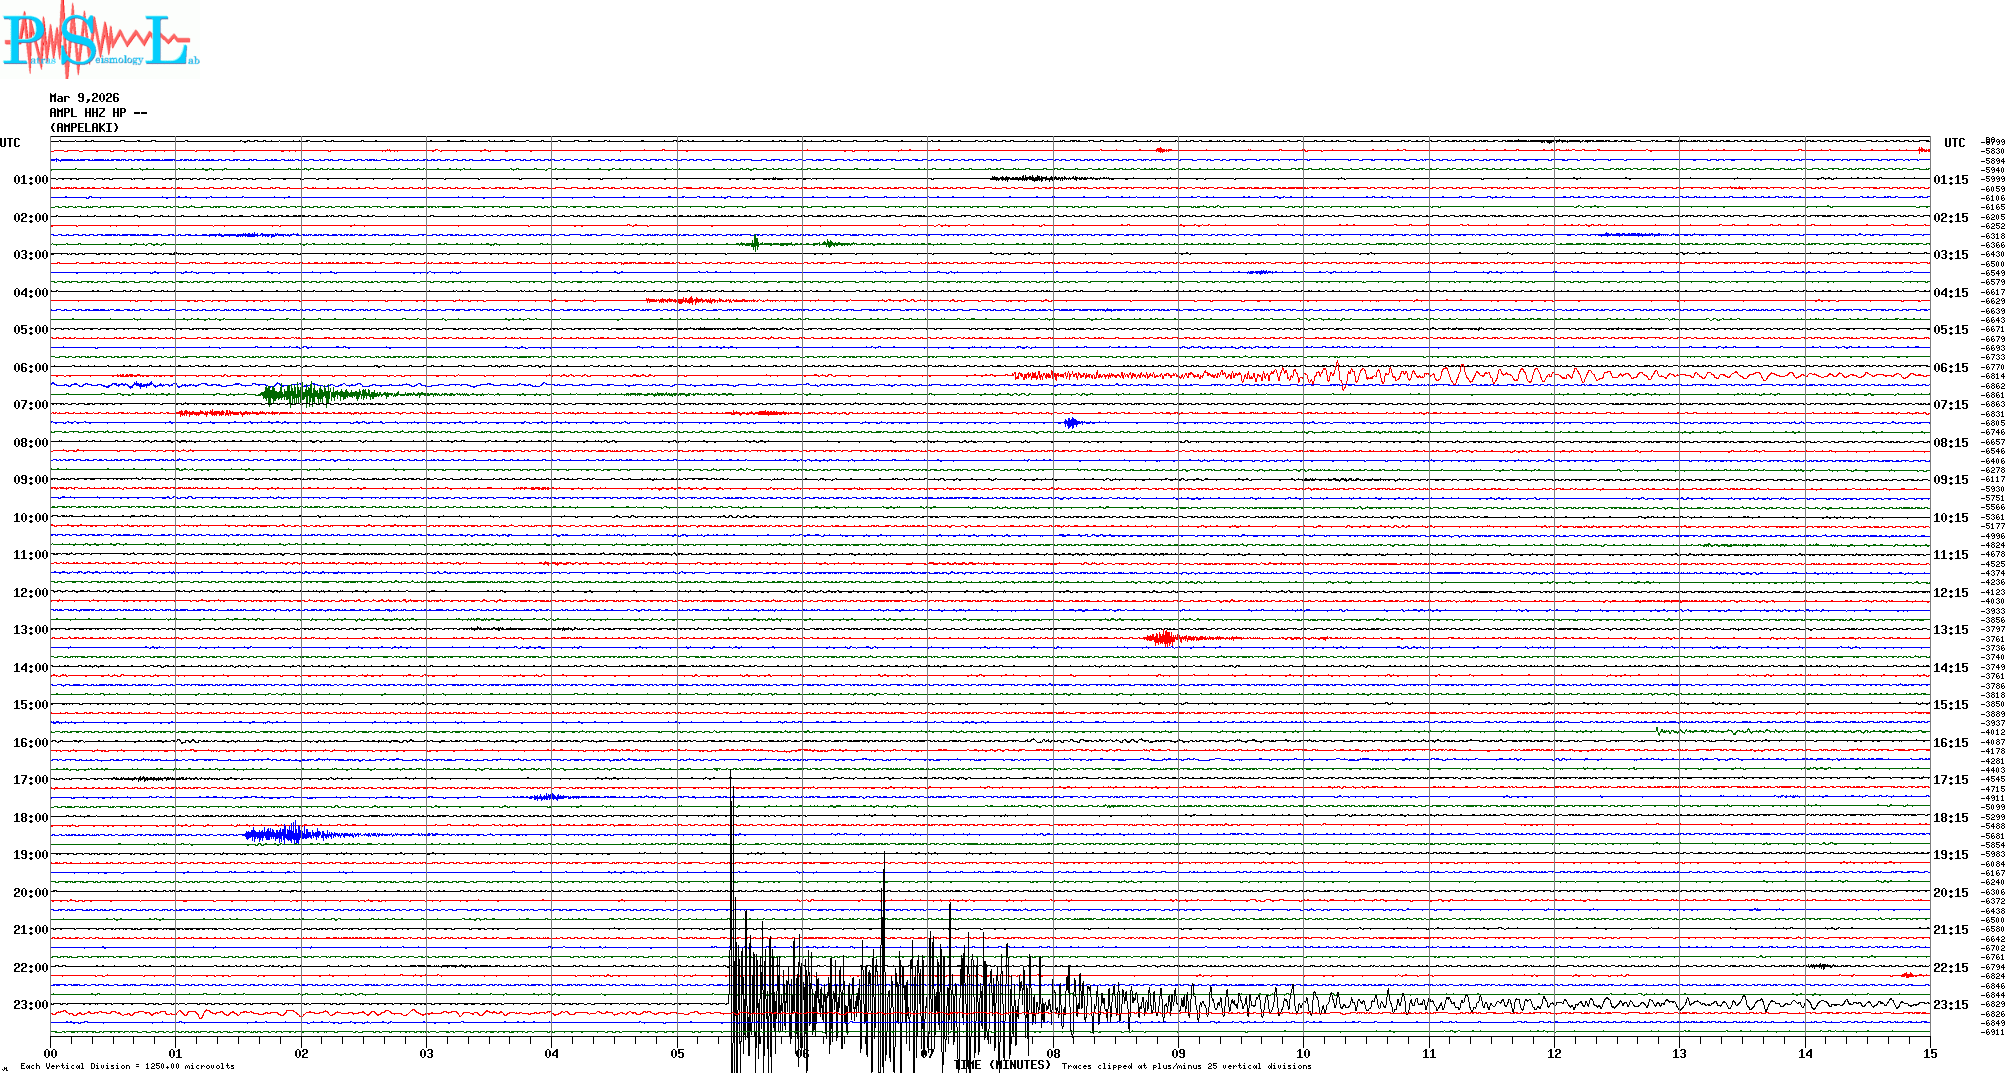Click the PSL seismology lab logo

pyautogui.click(x=100, y=40)
